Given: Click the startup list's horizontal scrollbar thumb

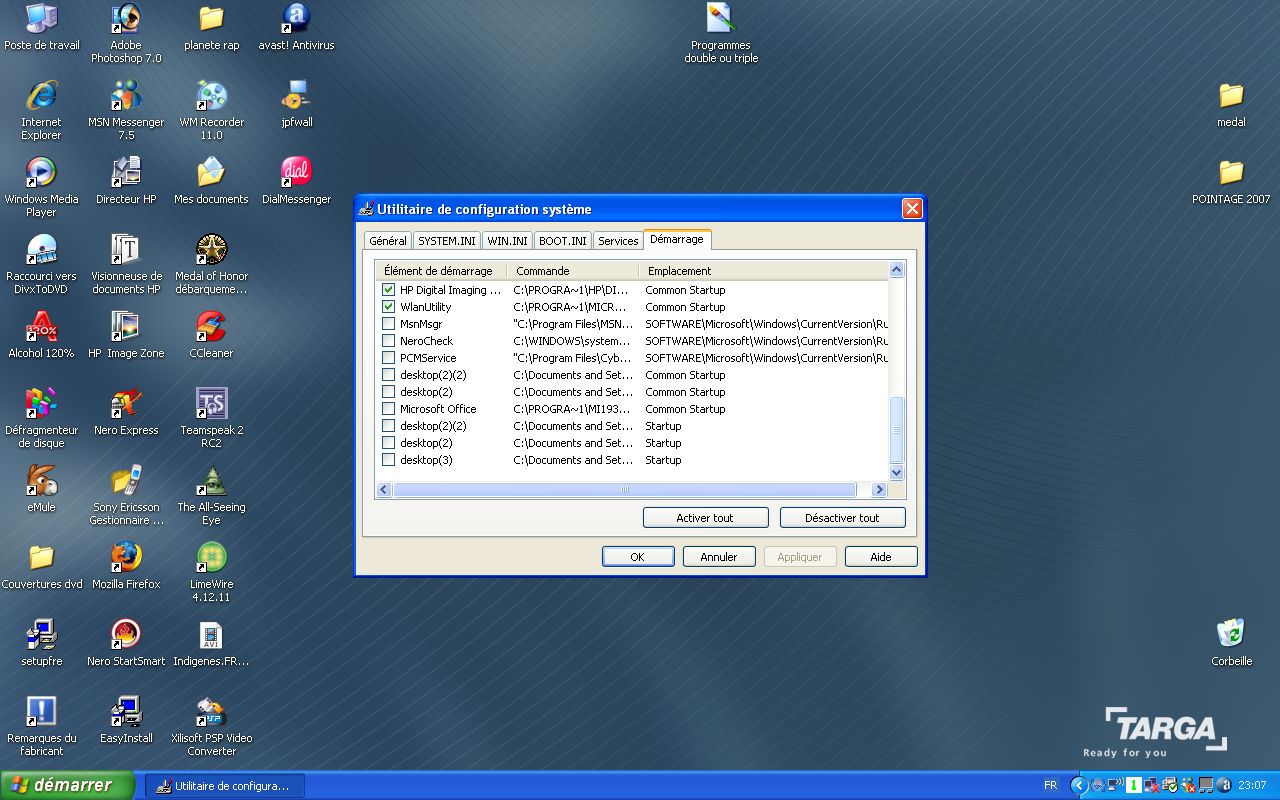Looking at the screenshot, I should click(x=625, y=490).
